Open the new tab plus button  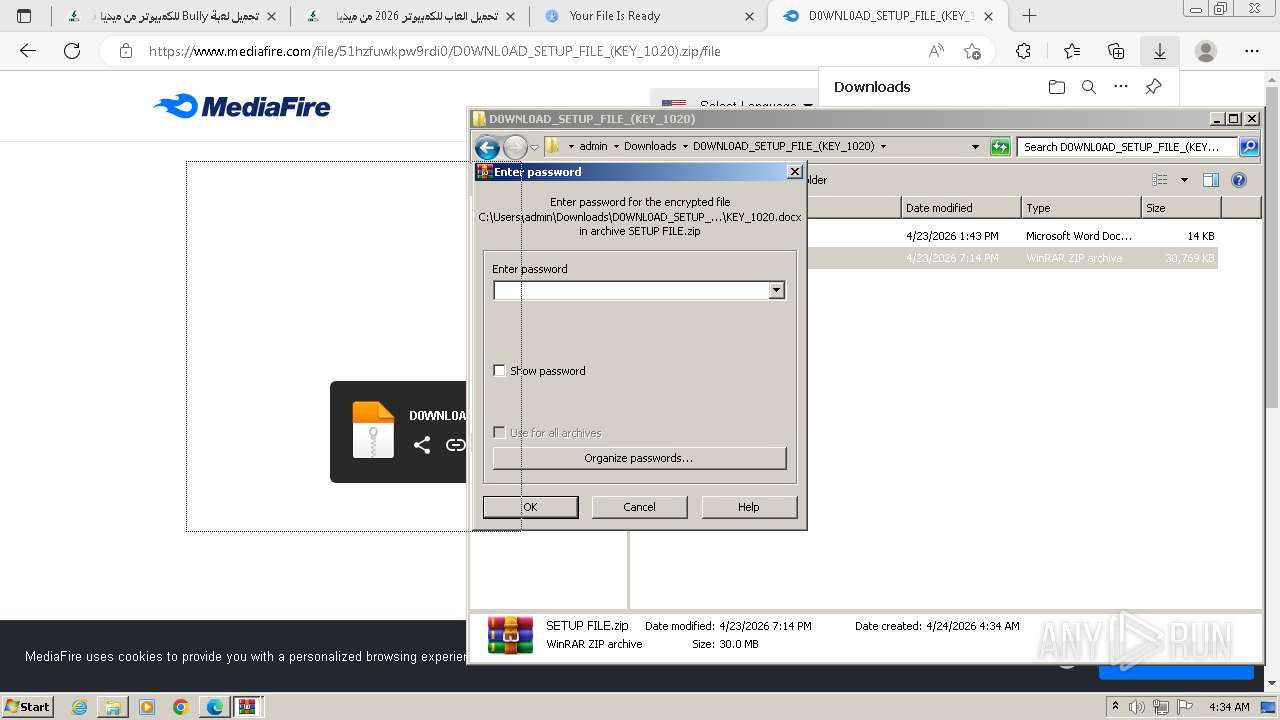(x=1029, y=16)
